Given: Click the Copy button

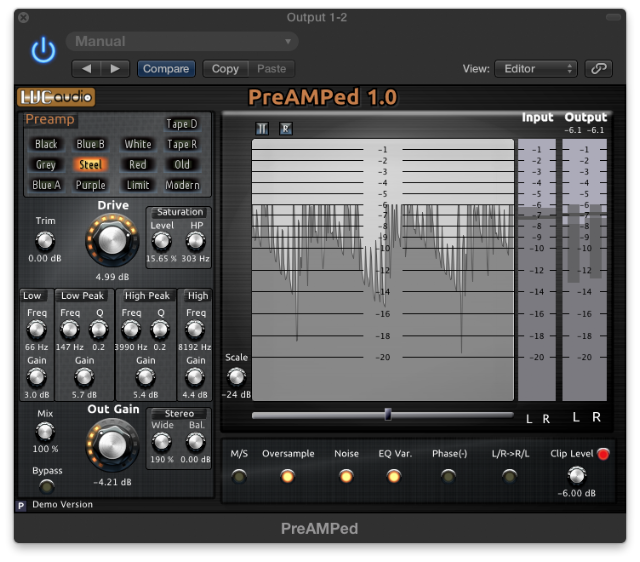Looking at the screenshot, I should [225, 69].
